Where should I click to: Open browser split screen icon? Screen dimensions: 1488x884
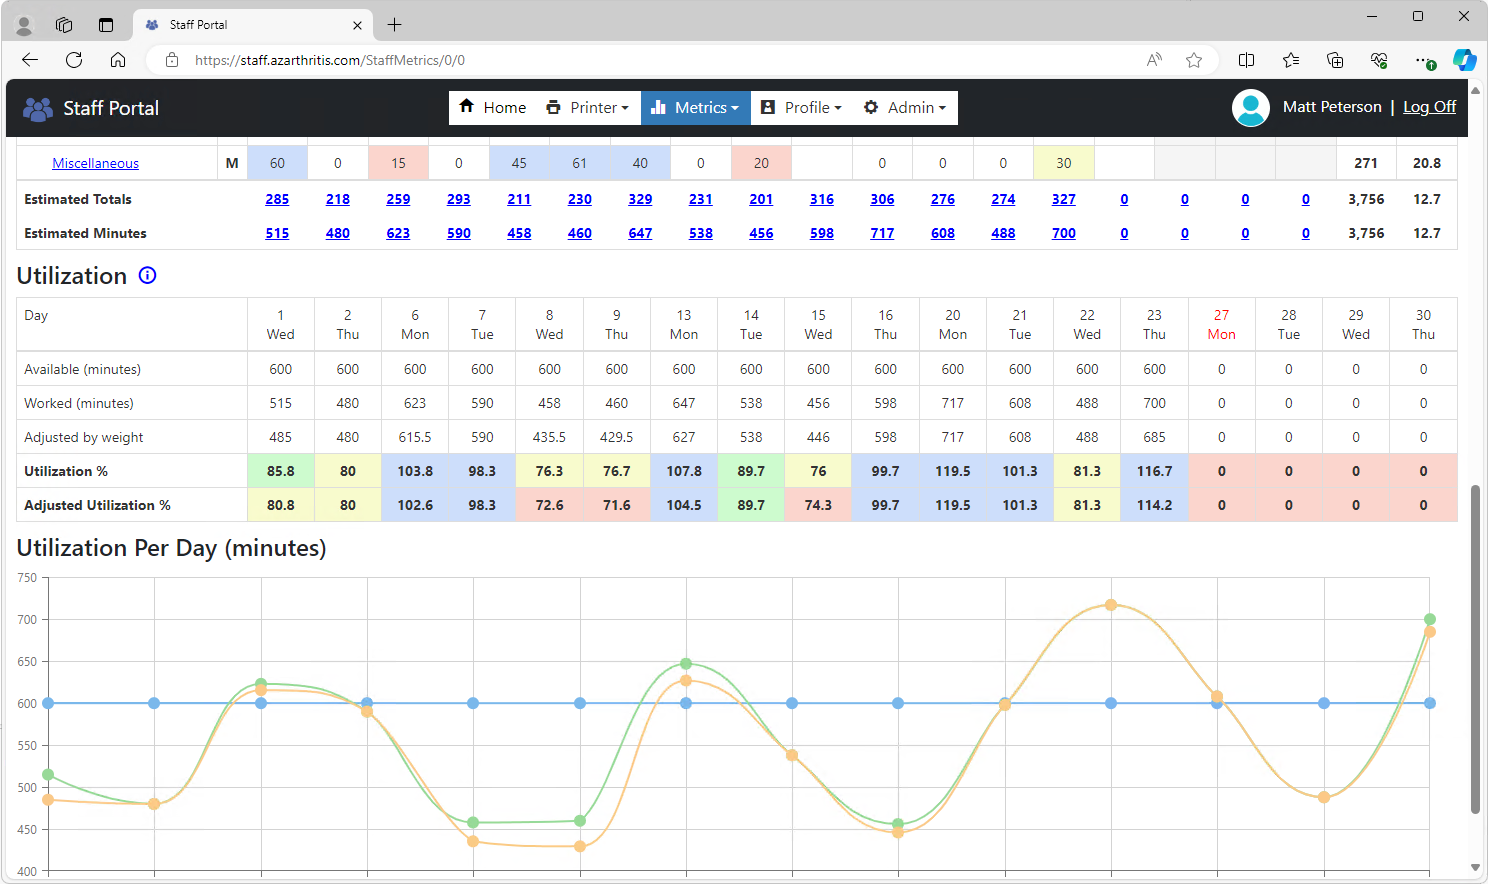pos(1246,60)
